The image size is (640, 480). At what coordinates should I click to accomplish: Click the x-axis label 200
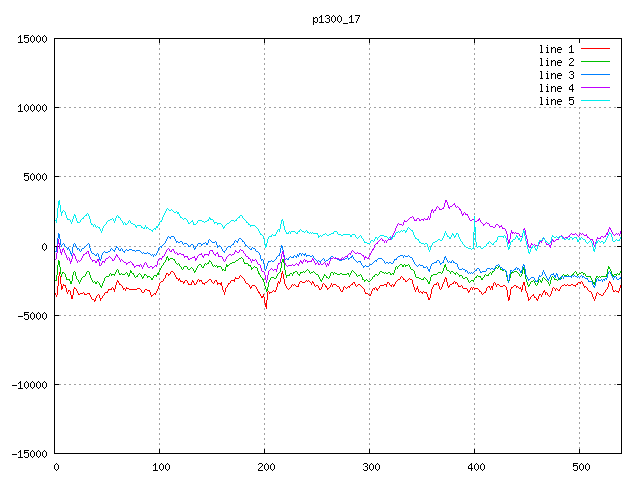click(x=266, y=467)
